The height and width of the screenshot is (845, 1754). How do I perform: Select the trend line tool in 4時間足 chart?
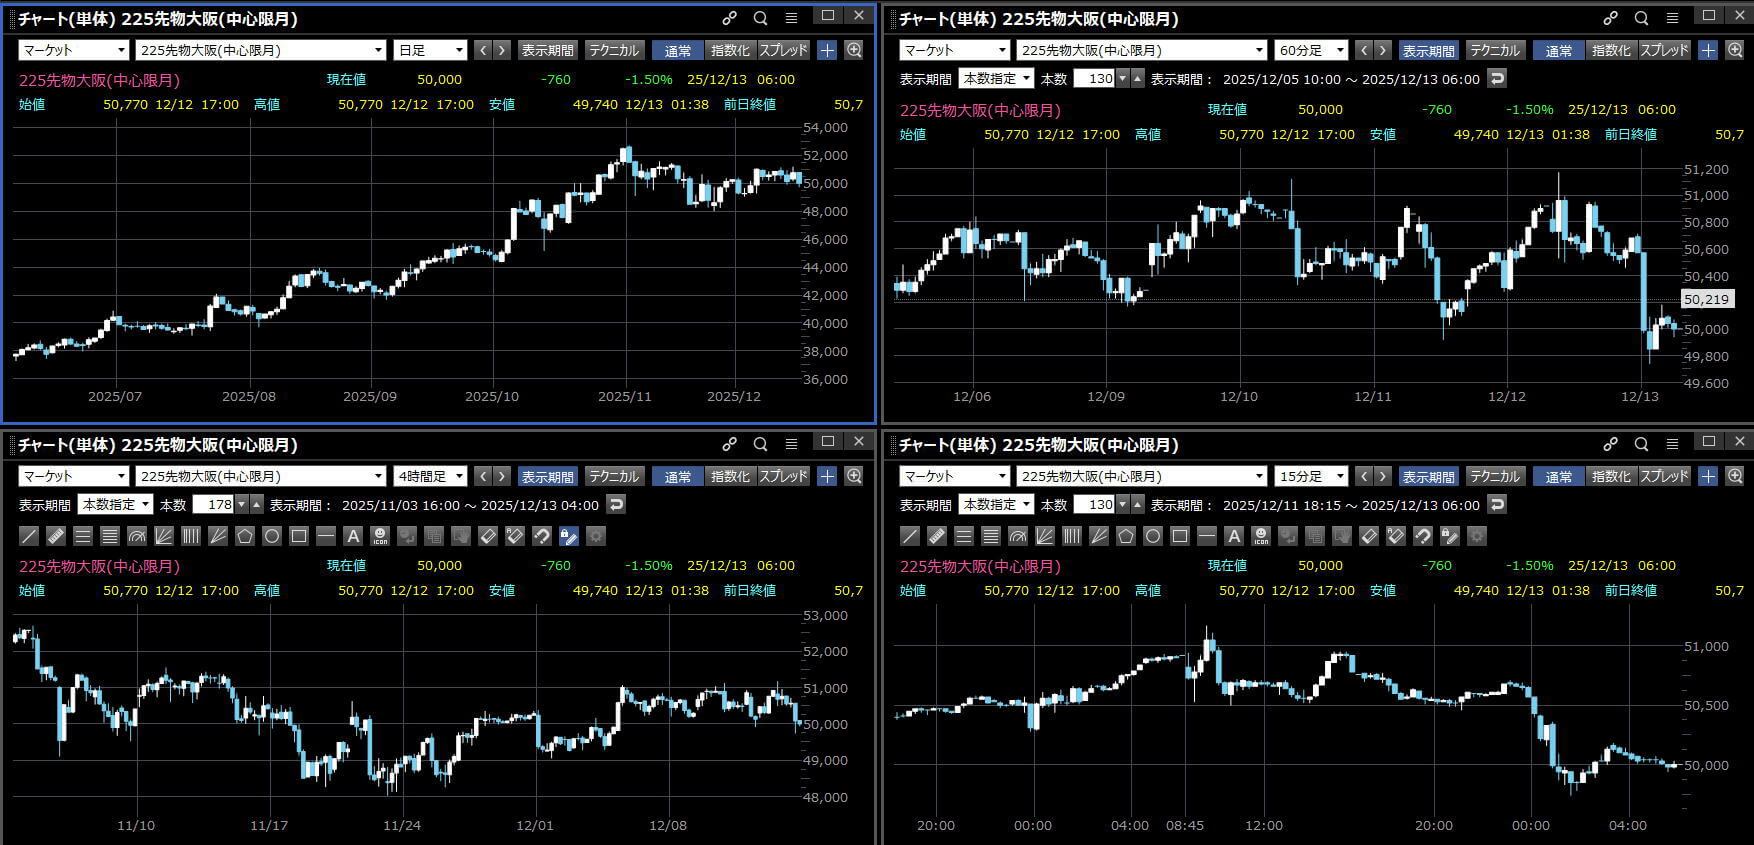tap(29, 536)
